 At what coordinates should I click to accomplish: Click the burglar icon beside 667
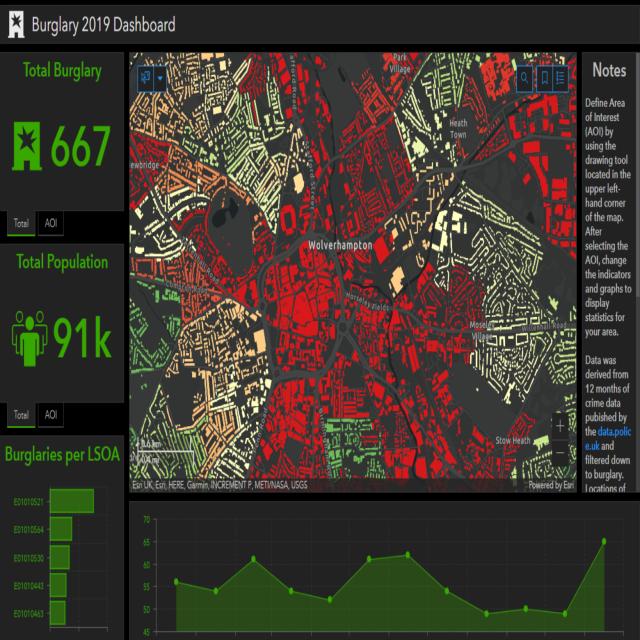(x=27, y=148)
